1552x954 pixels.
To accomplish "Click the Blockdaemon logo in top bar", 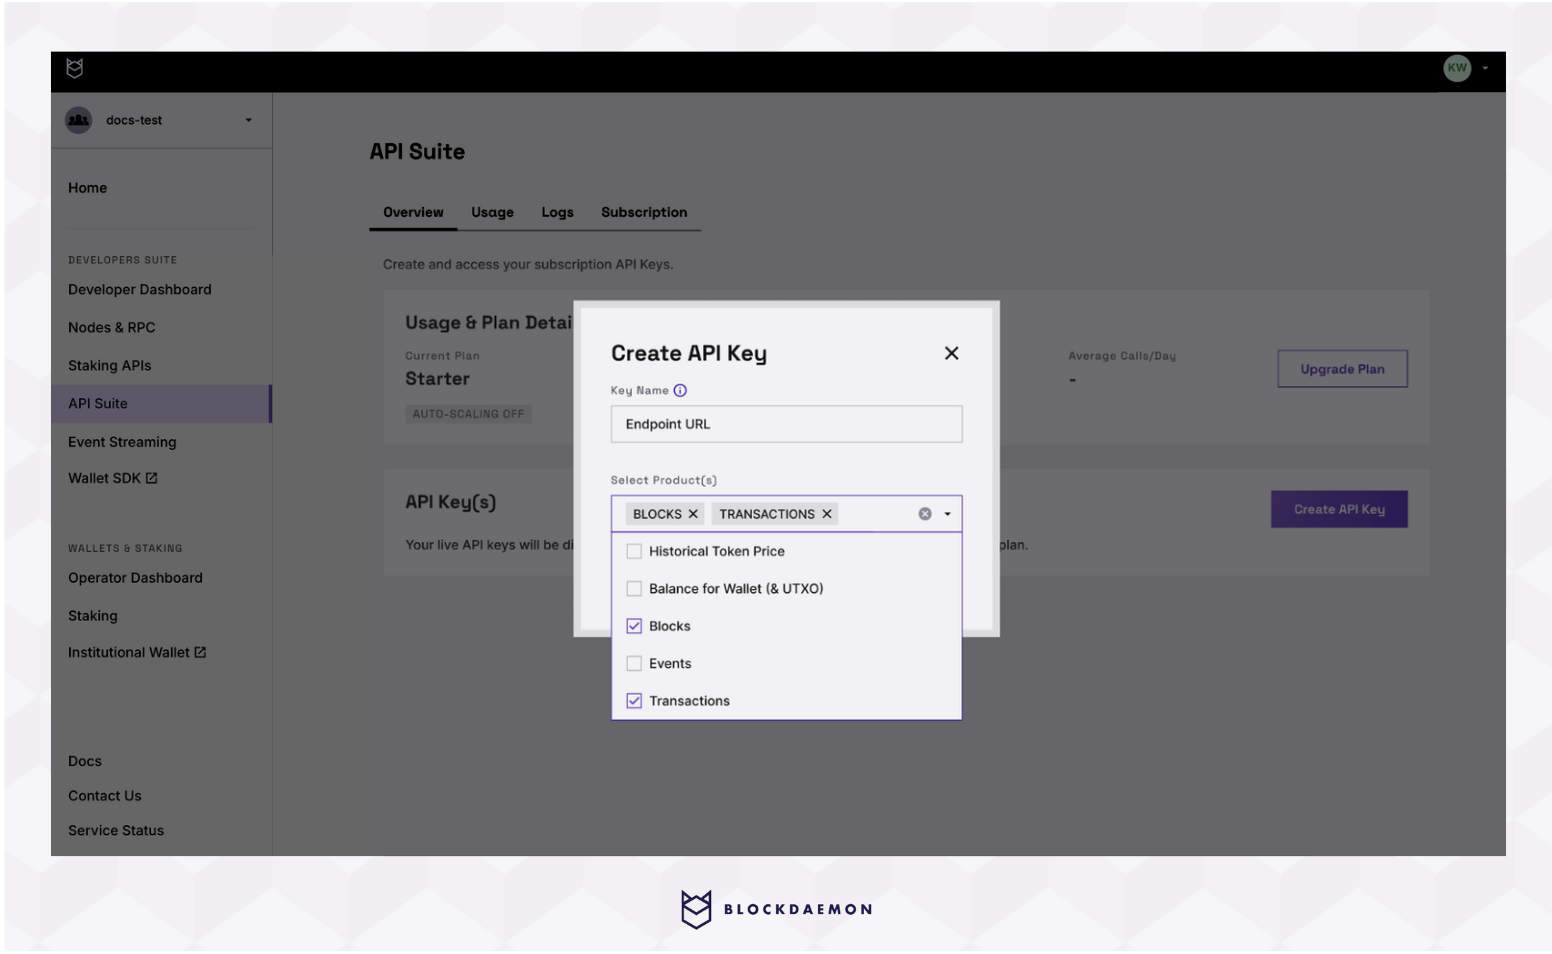I will (x=75, y=68).
